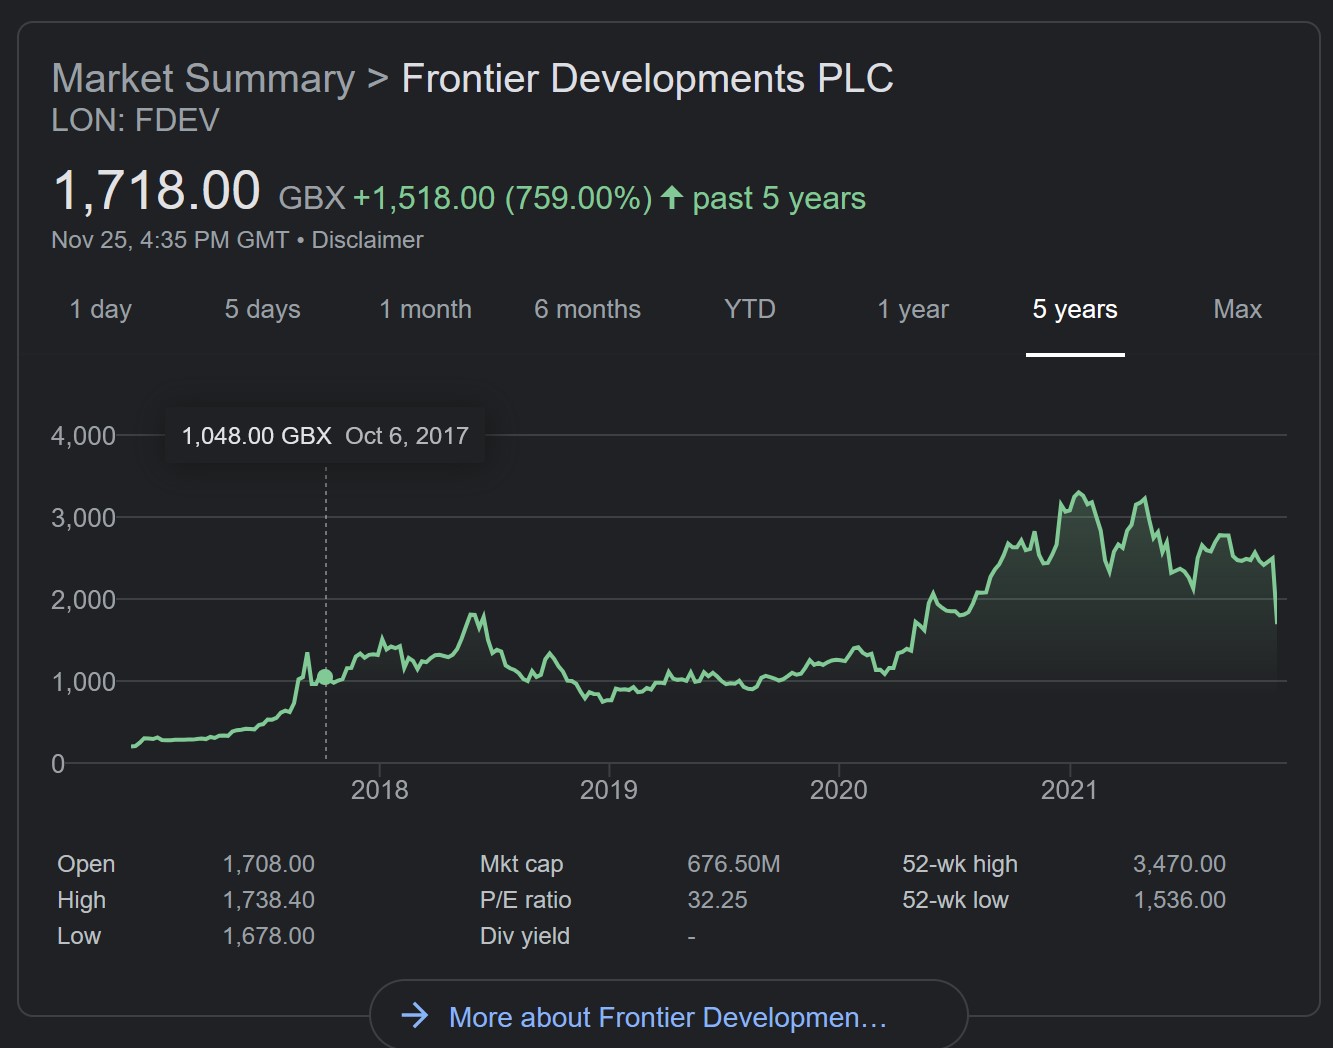Click the Frontier Developments PLC title
1333x1048 pixels.
tap(647, 78)
